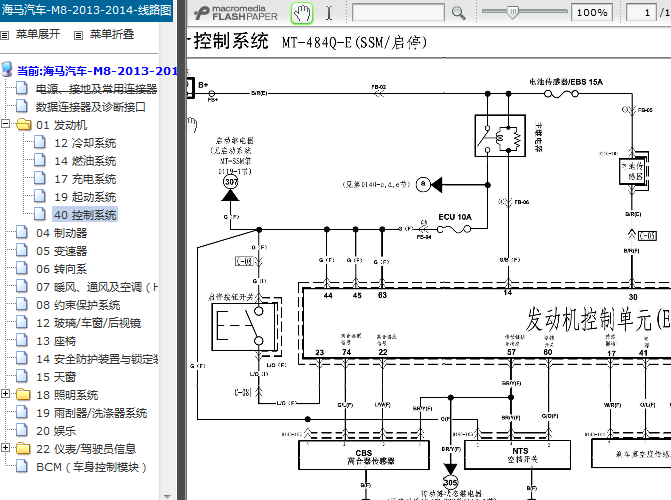Open 12 玻璃/车窗/后视镜 page
The height and width of the screenshot is (500, 671).
coord(89,323)
